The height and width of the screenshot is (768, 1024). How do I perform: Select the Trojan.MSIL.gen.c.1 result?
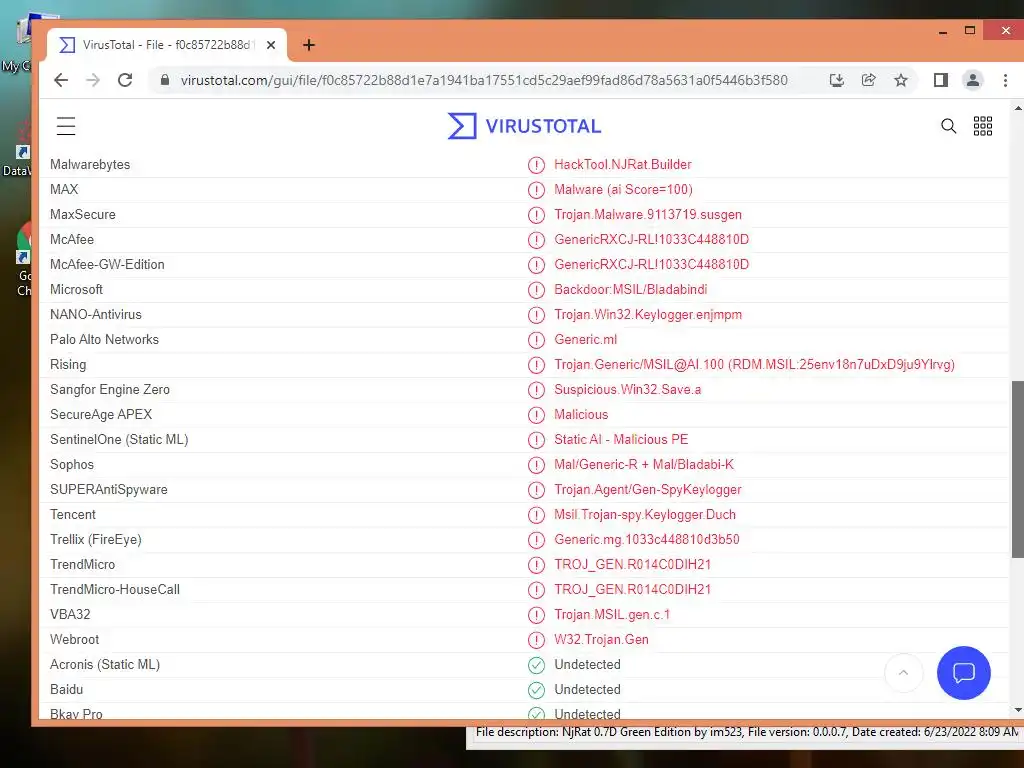pyautogui.click(x=612, y=615)
